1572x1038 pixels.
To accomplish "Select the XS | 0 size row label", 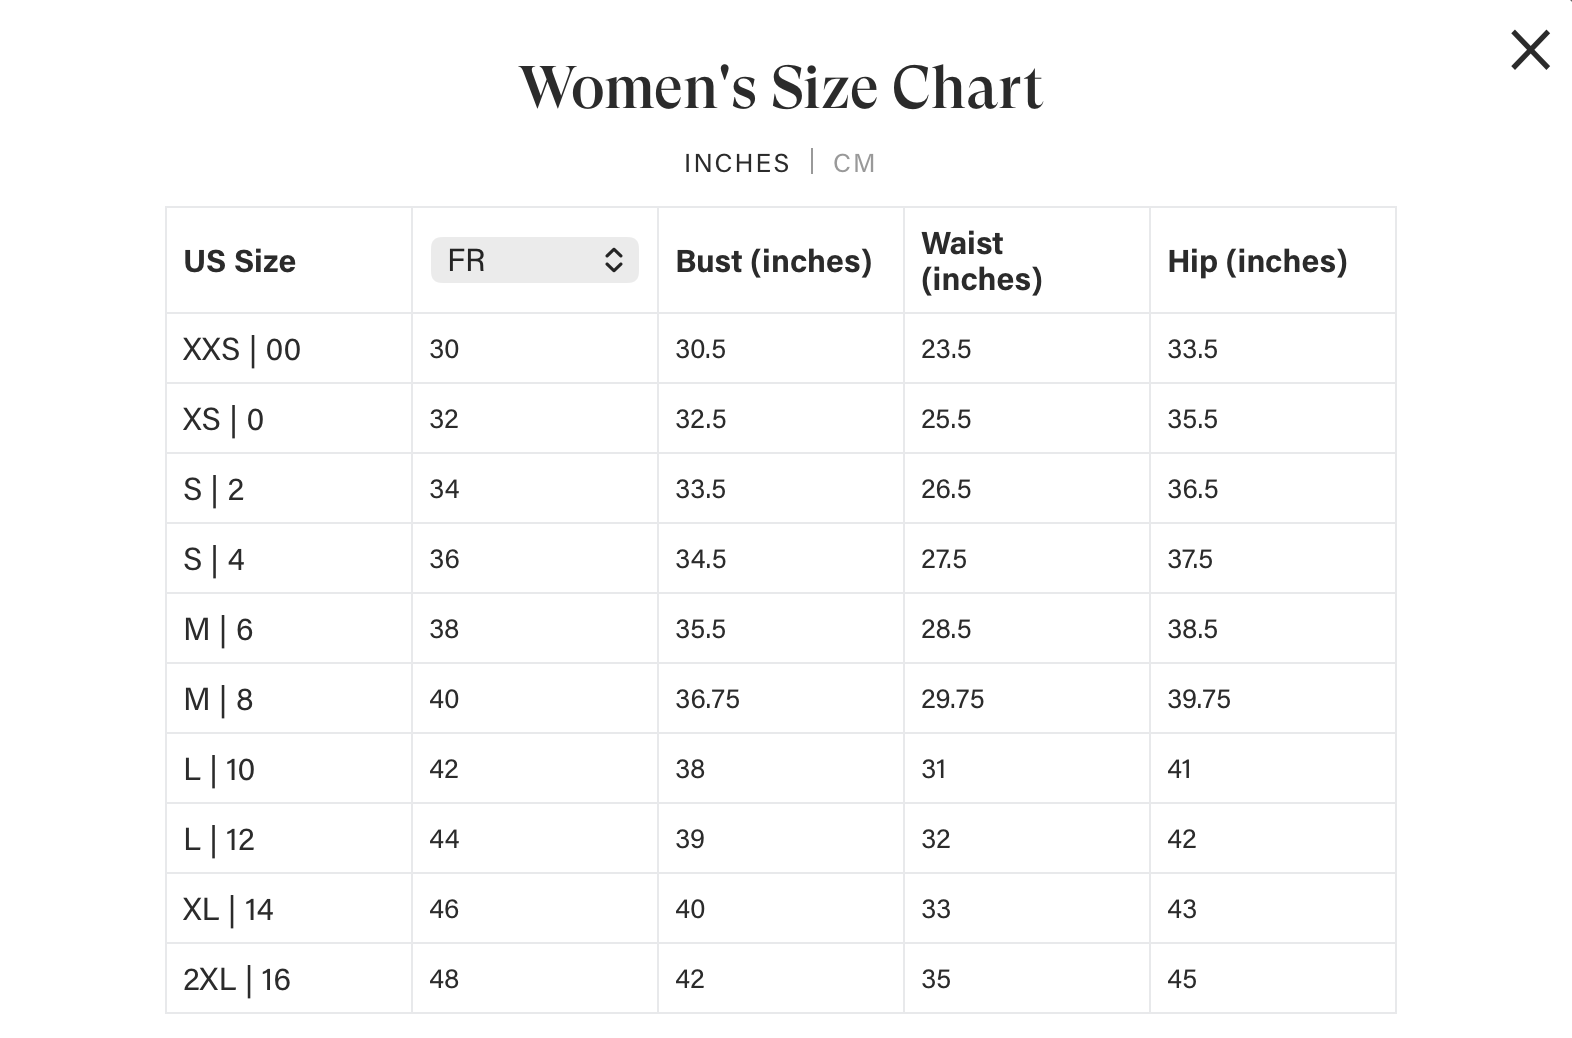I will tap(223, 419).
